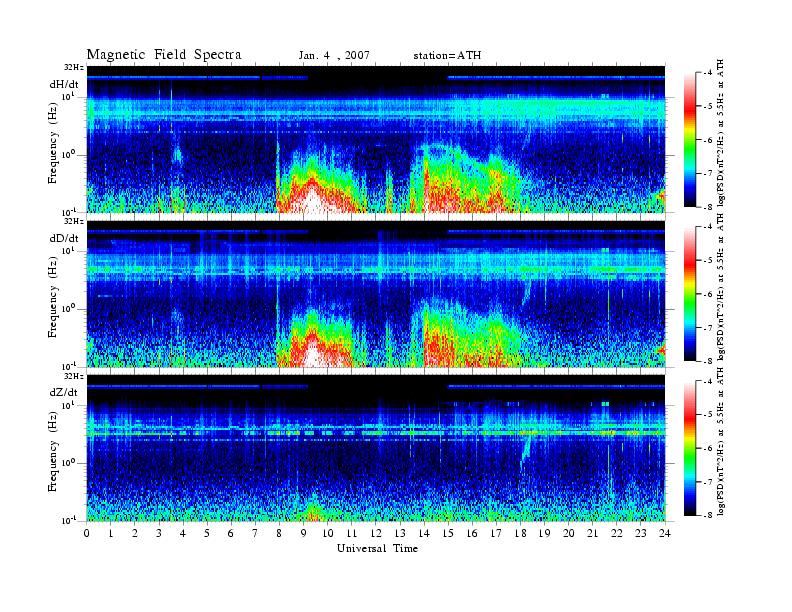Click hour 11 on the time axis
The width and height of the screenshot is (792, 612).
pos(352,534)
